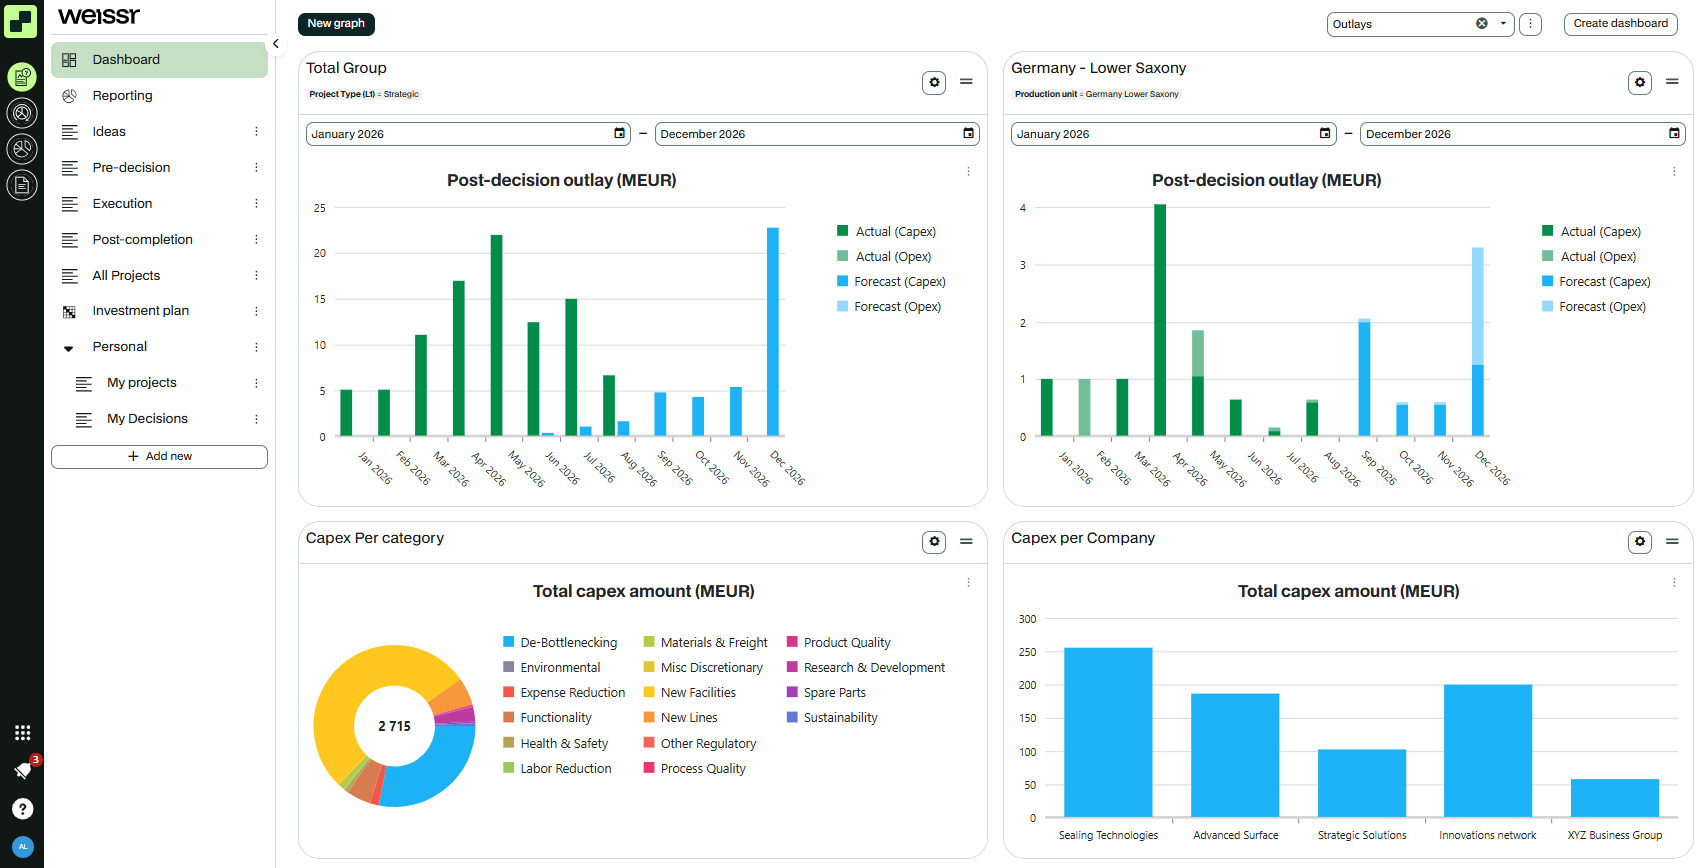Open the AL user avatar menu

click(23, 847)
